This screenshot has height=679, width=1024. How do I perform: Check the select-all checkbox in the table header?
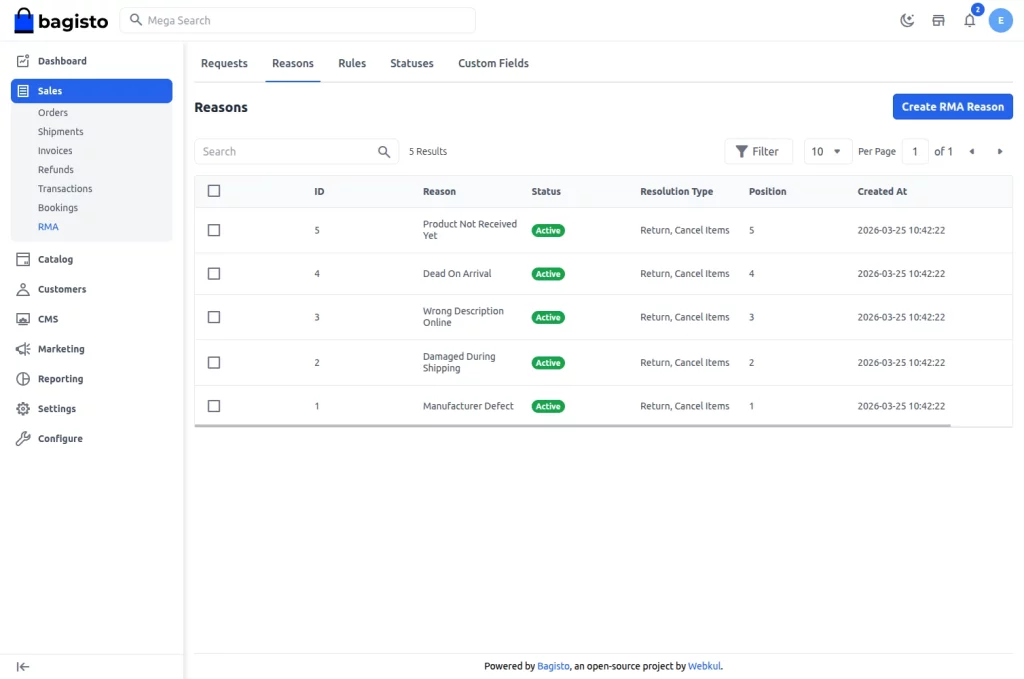[214, 190]
